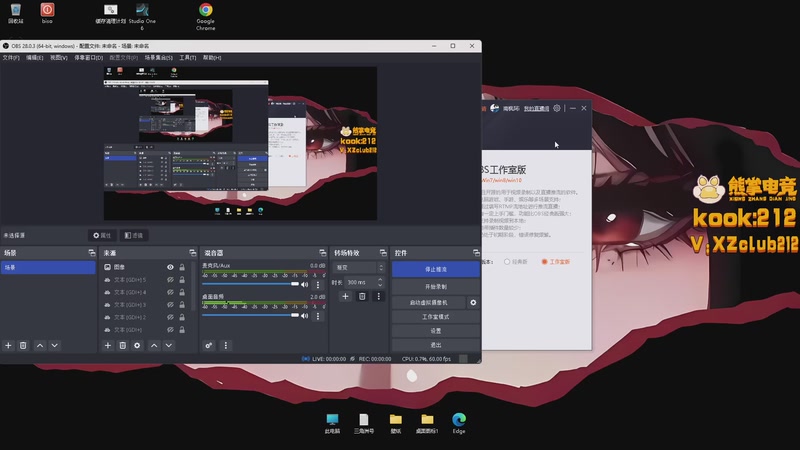800x450 pixels.
Task: Increase the transition duration with the up arrow
Action: tap(380, 280)
